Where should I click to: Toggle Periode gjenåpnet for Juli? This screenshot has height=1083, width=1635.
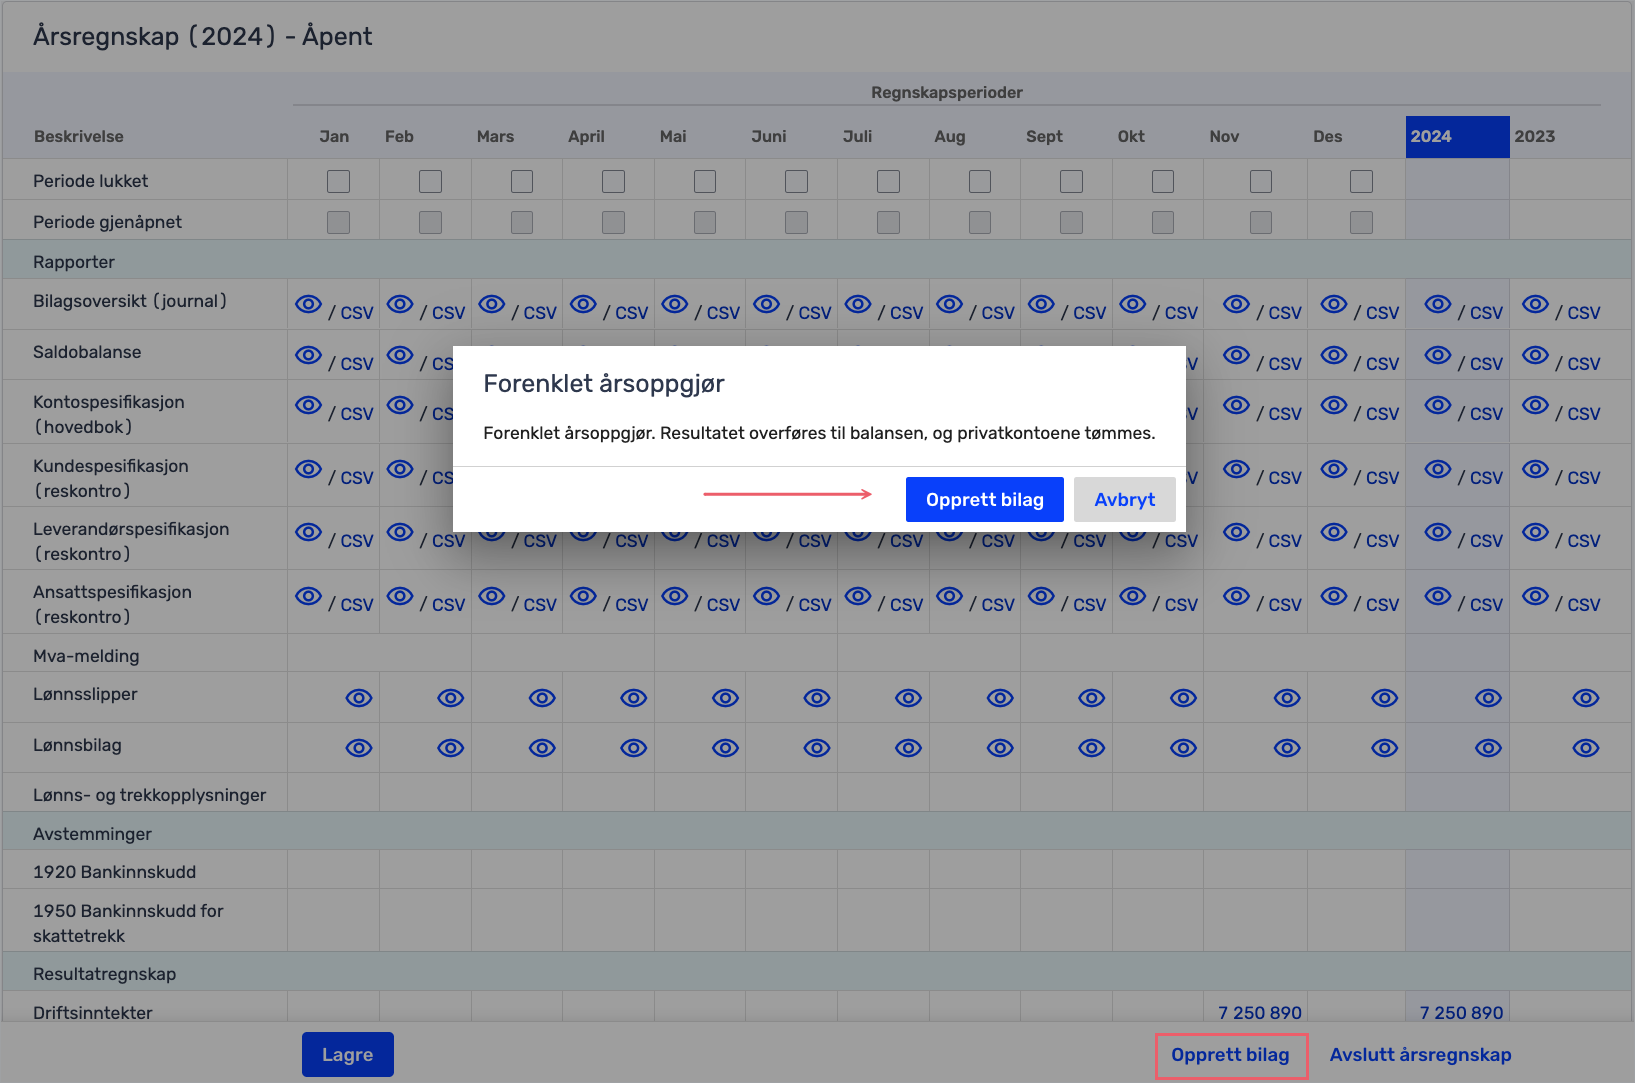(x=888, y=222)
